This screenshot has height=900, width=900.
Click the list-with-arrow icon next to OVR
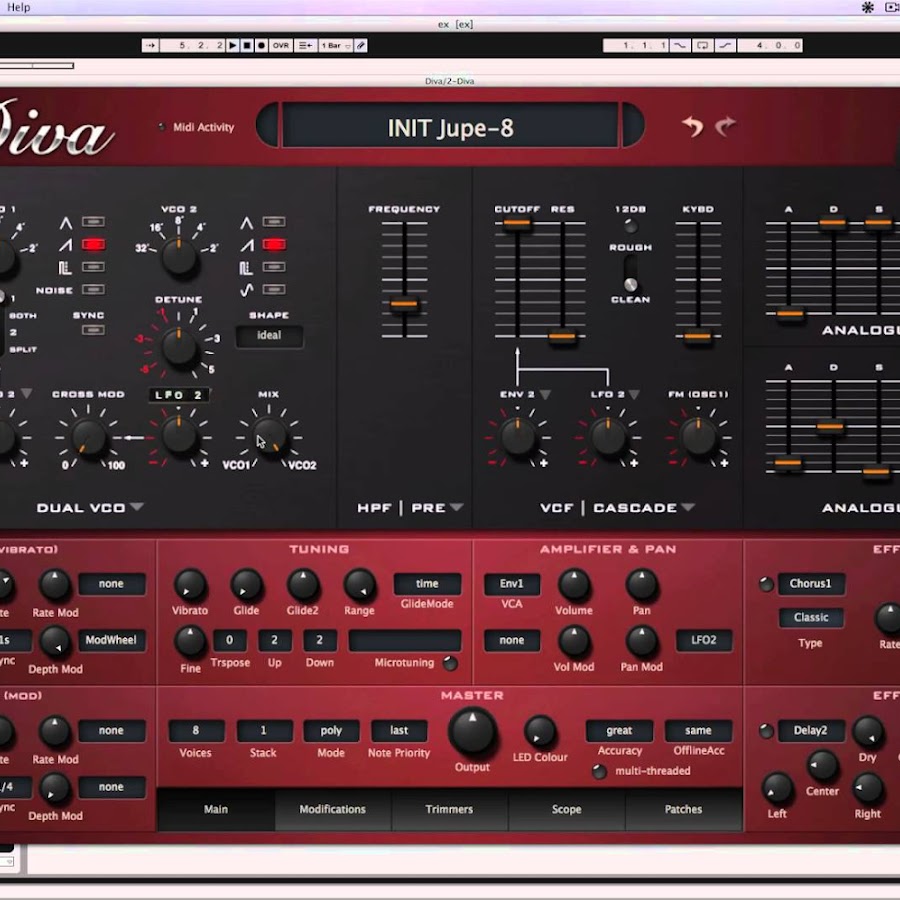pos(305,45)
